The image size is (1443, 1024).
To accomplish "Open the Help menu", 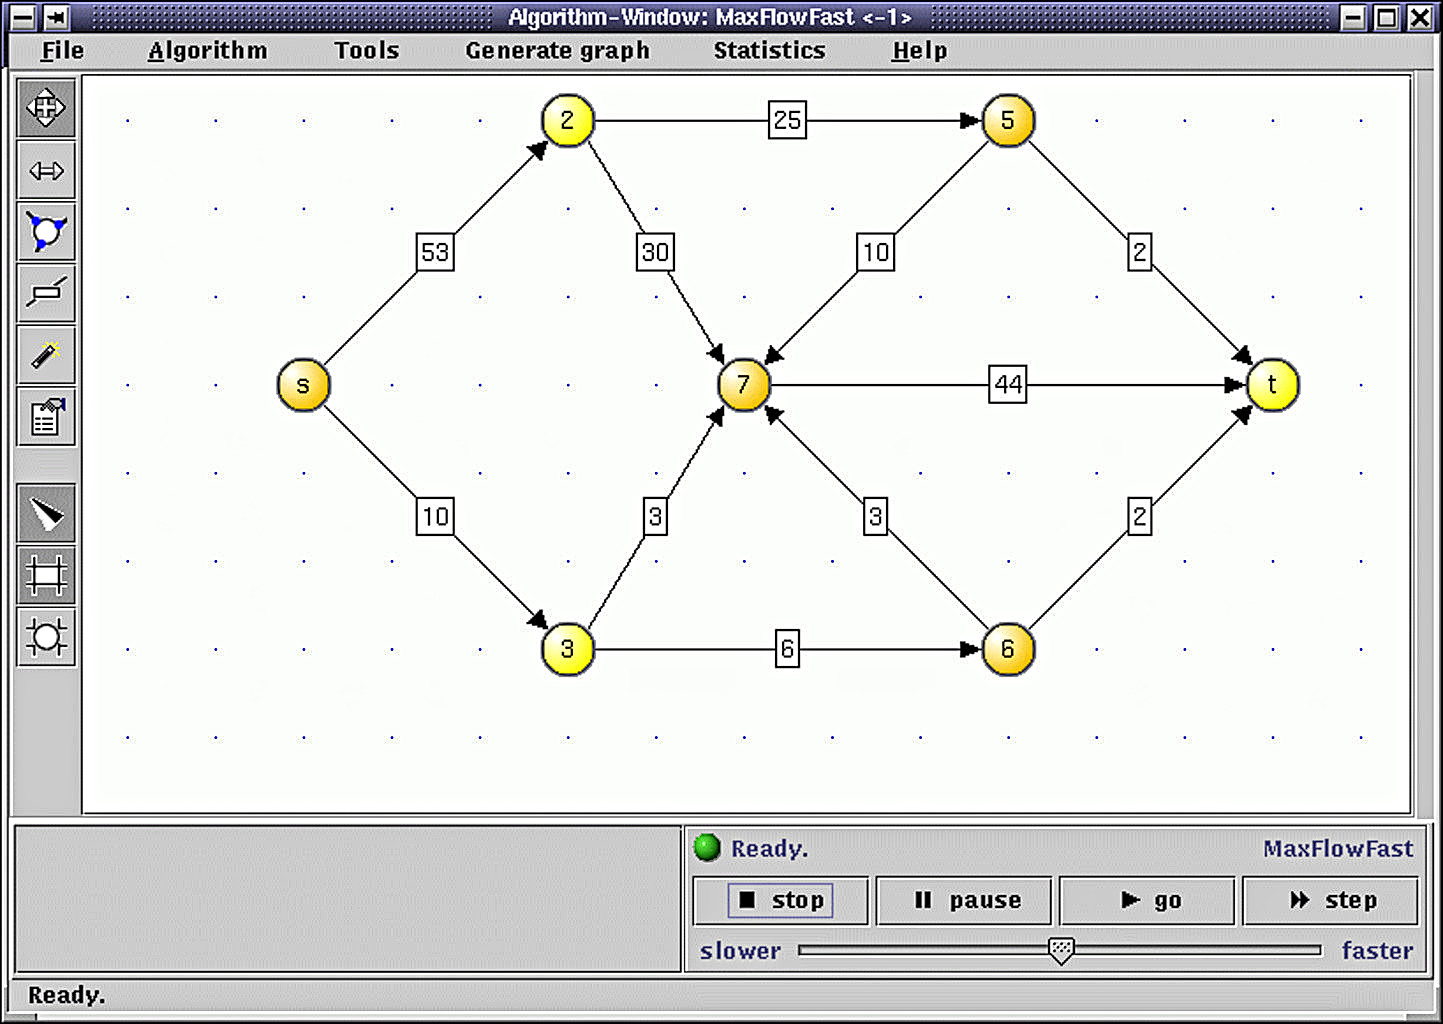I will 919,51.
